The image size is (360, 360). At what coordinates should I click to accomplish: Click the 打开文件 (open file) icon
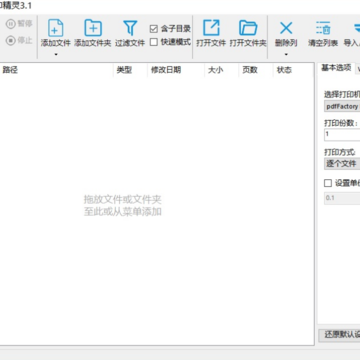coord(211,28)
